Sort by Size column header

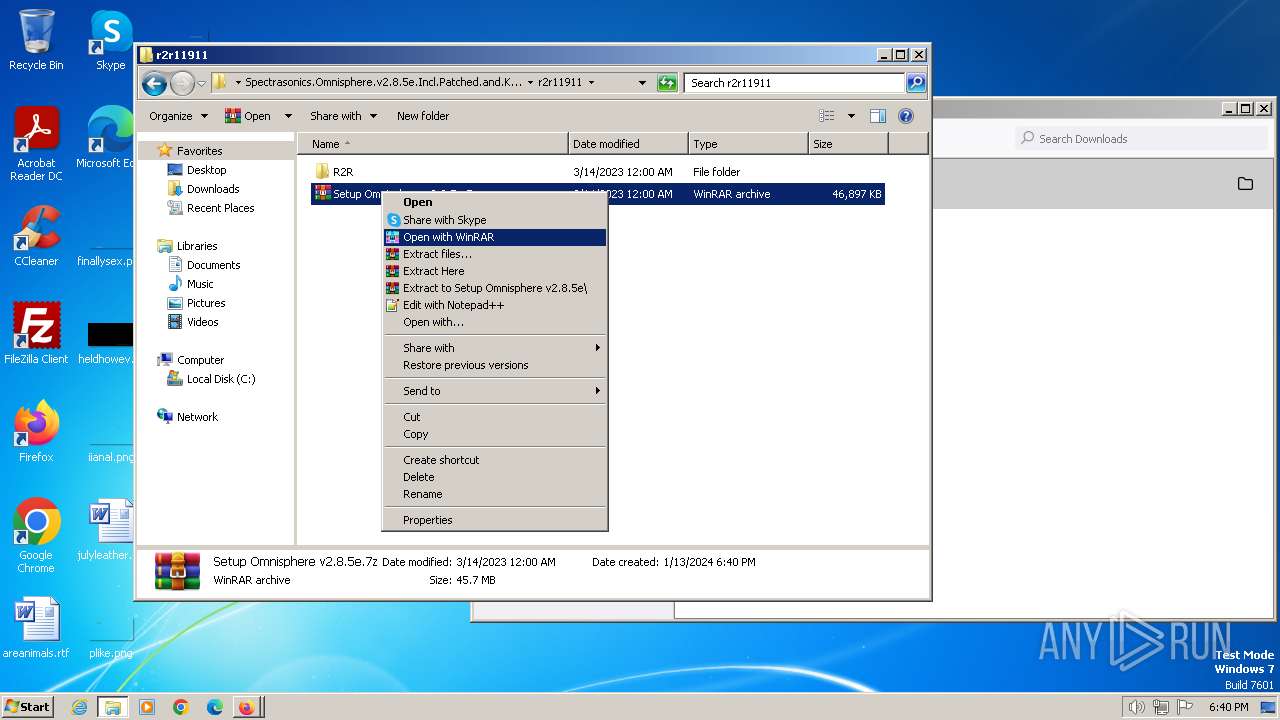848,144
